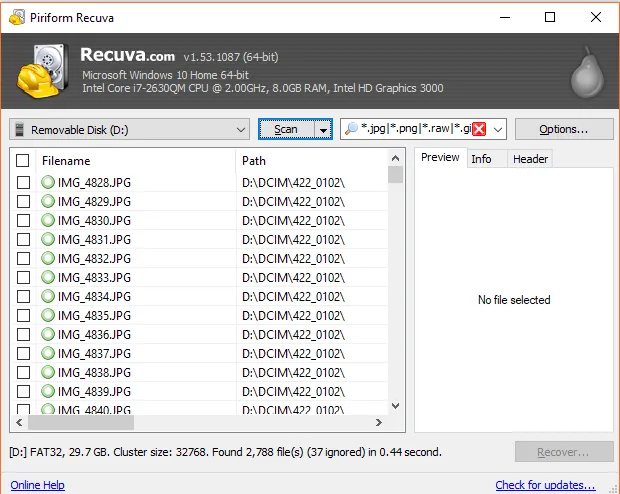Image resolution: width=620 pixels, height=494 pixels.
Task: Click the status bar scan result text
Action: coord(225,452)
